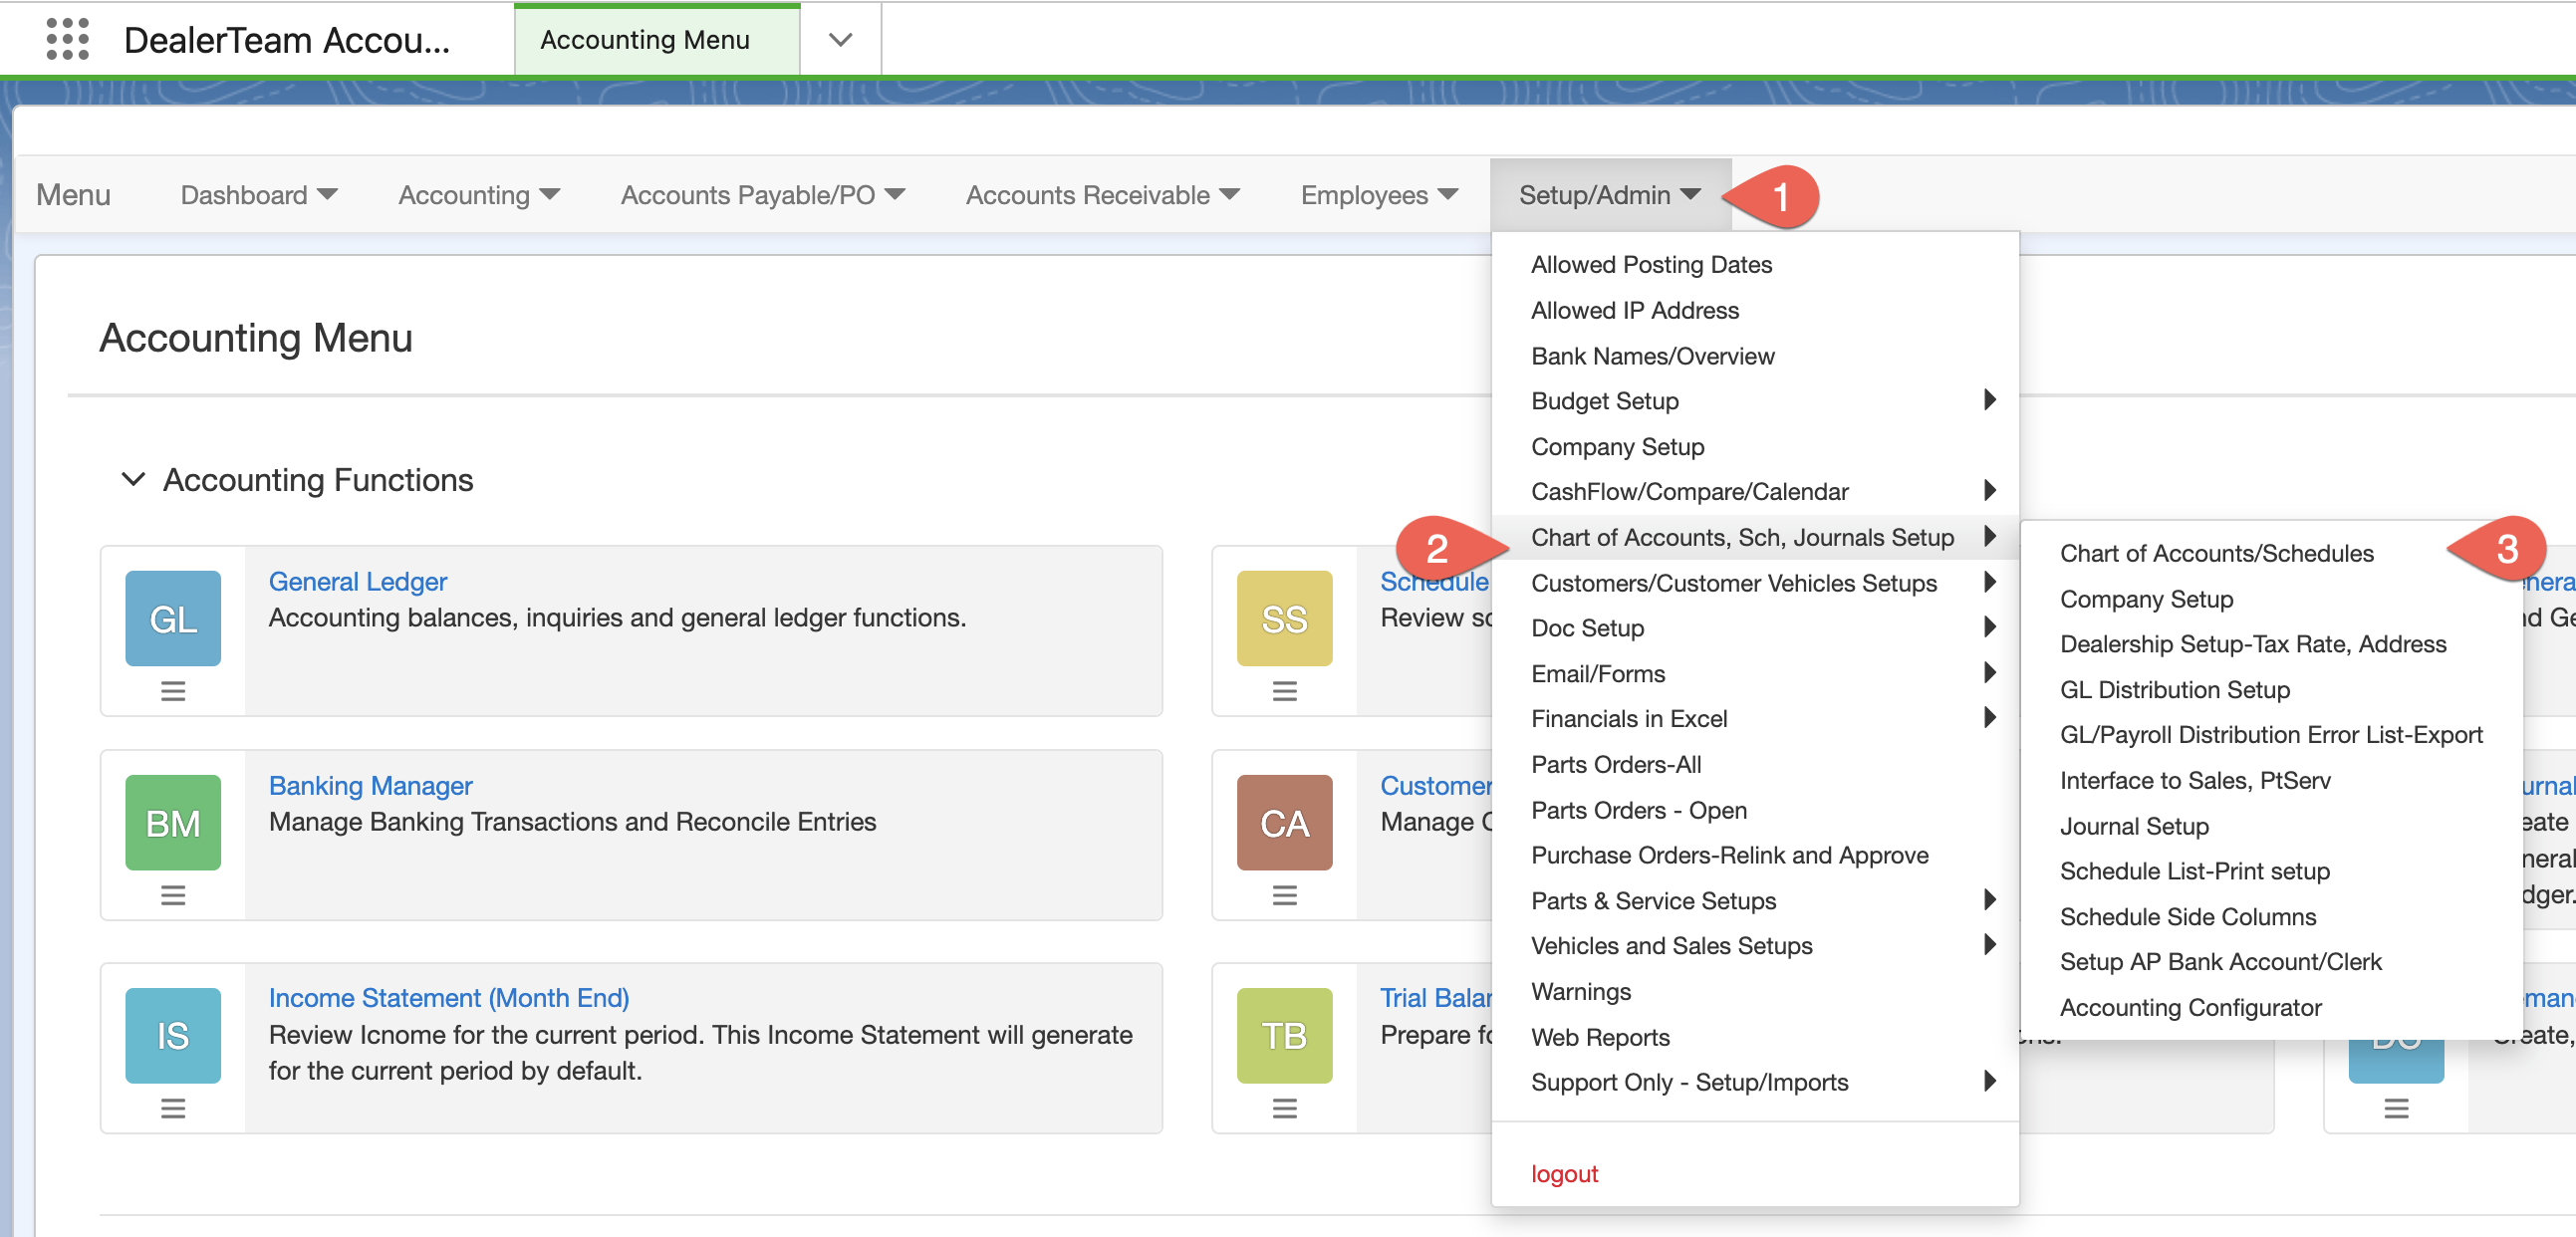Select GL Distribution Setup
Viewport: 2576px width, 1237px height.
pyautogui.click(x=2174, y=689)
